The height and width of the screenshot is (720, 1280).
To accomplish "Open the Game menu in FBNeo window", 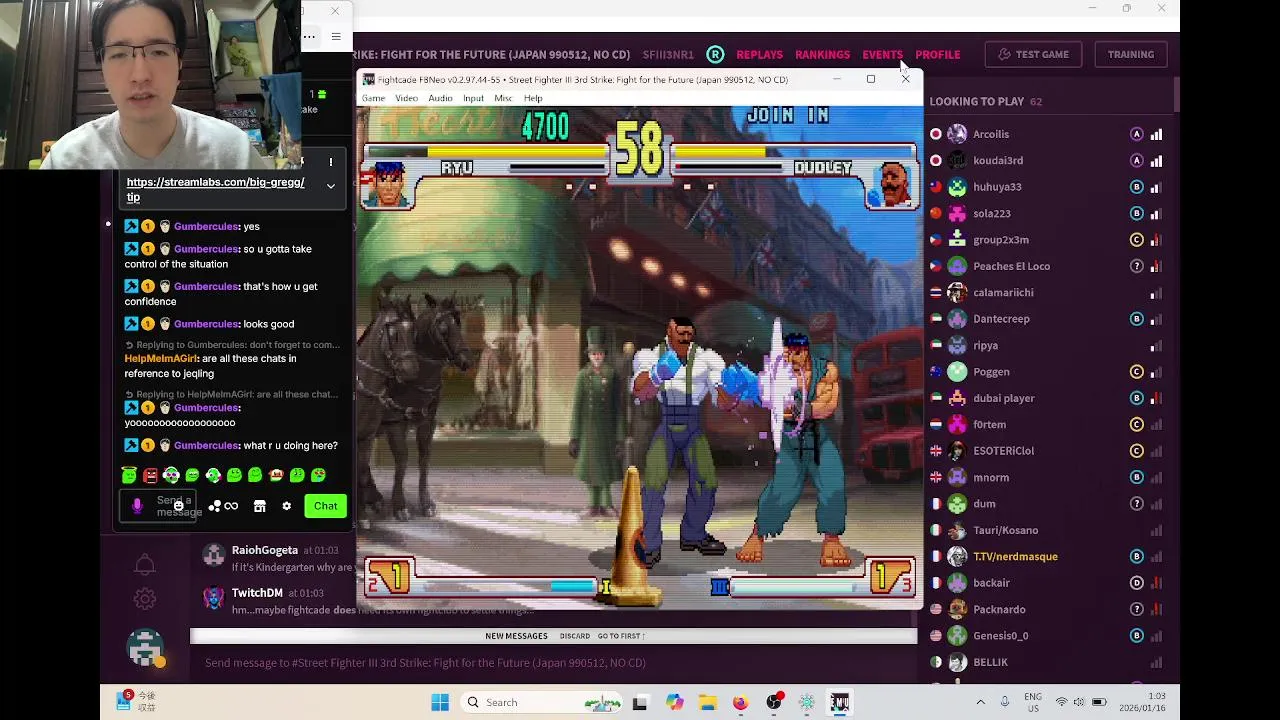I will (373, 98).
